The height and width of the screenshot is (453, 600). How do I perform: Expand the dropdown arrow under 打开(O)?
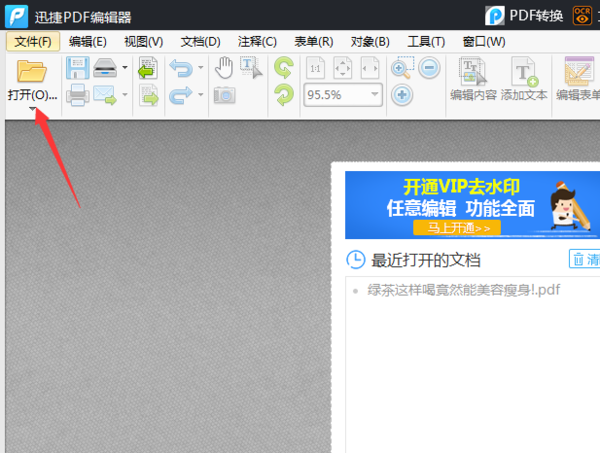coord(33,109)
